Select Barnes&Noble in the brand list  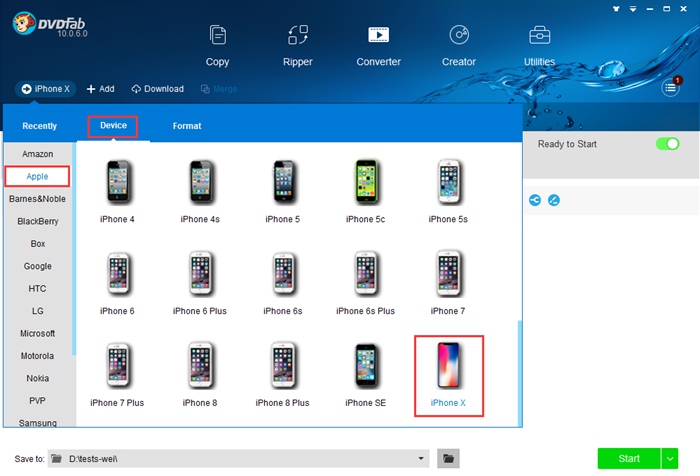(x=38, y=199)
